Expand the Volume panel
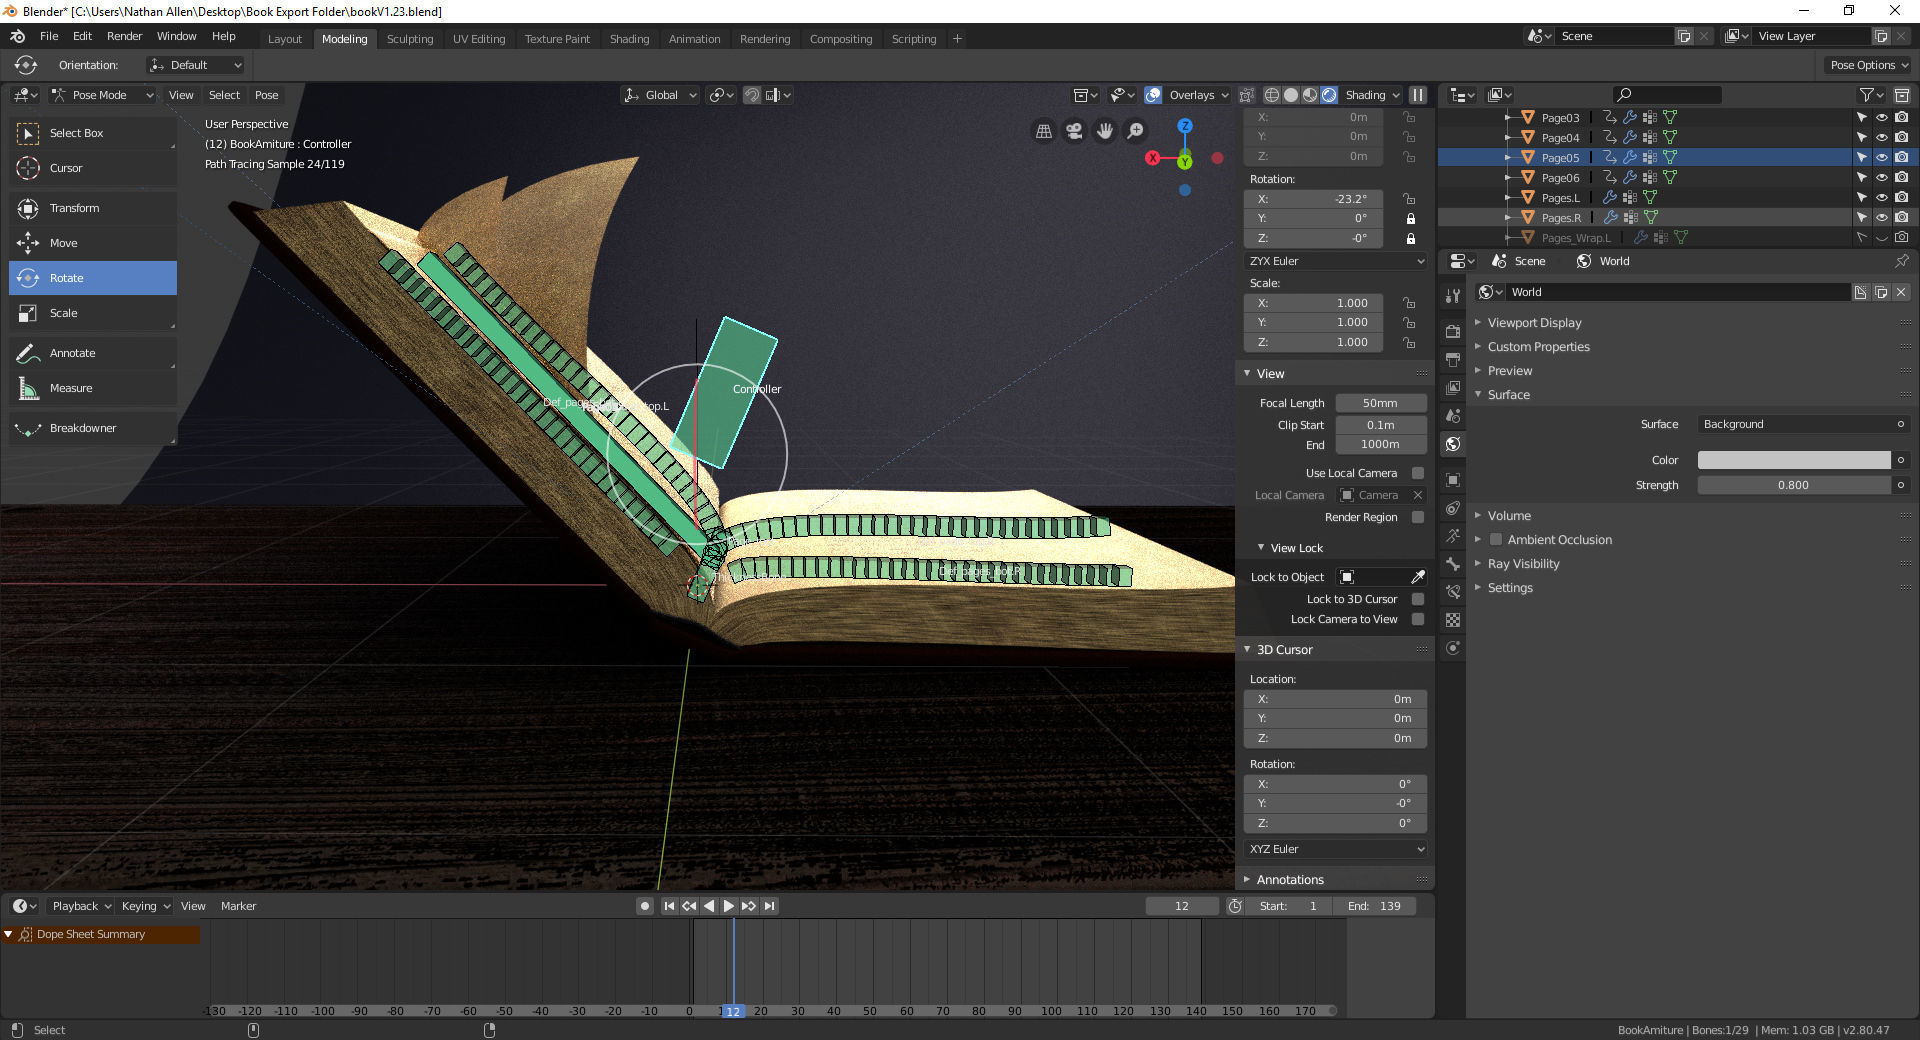Image resolution: width=1920 pixels, height=1040 pixels. point(1508,516)
